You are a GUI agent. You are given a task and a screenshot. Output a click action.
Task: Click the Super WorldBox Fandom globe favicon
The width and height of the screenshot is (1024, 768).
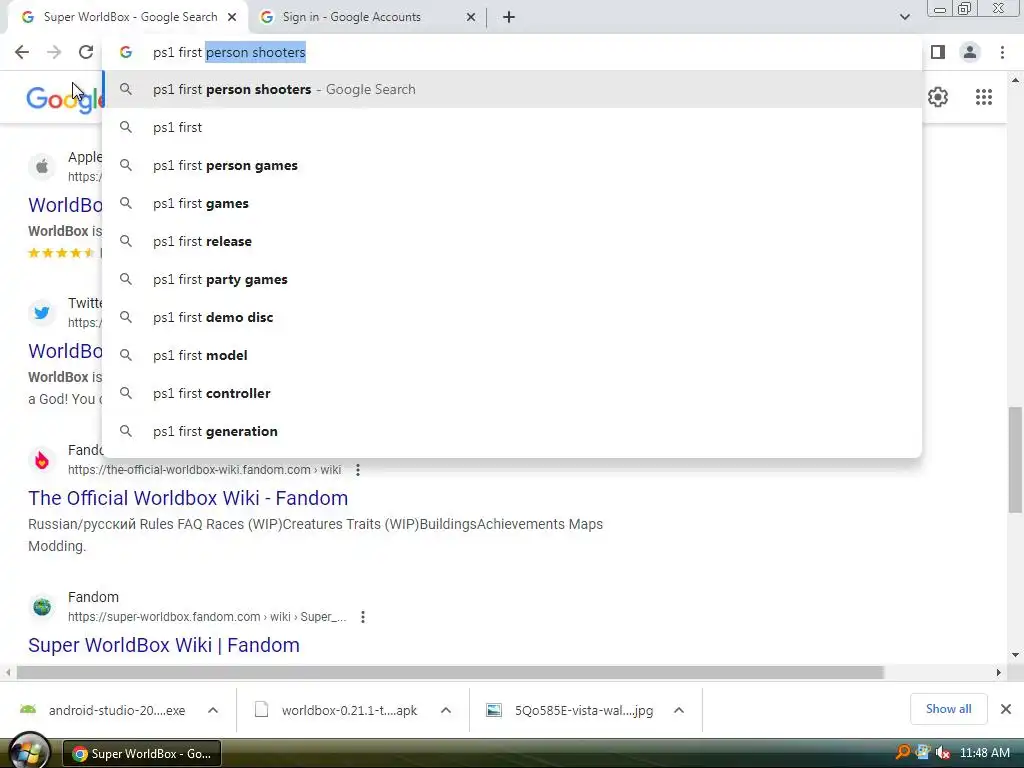point(42,607)
